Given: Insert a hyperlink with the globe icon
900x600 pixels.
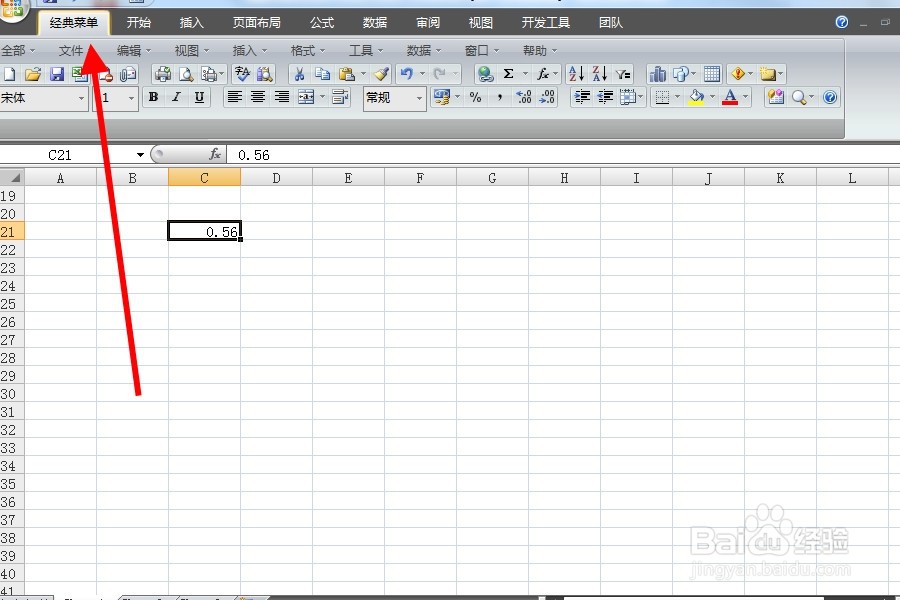Looking at the screenshot, I should pyautogui.click(x=486, y=74).
